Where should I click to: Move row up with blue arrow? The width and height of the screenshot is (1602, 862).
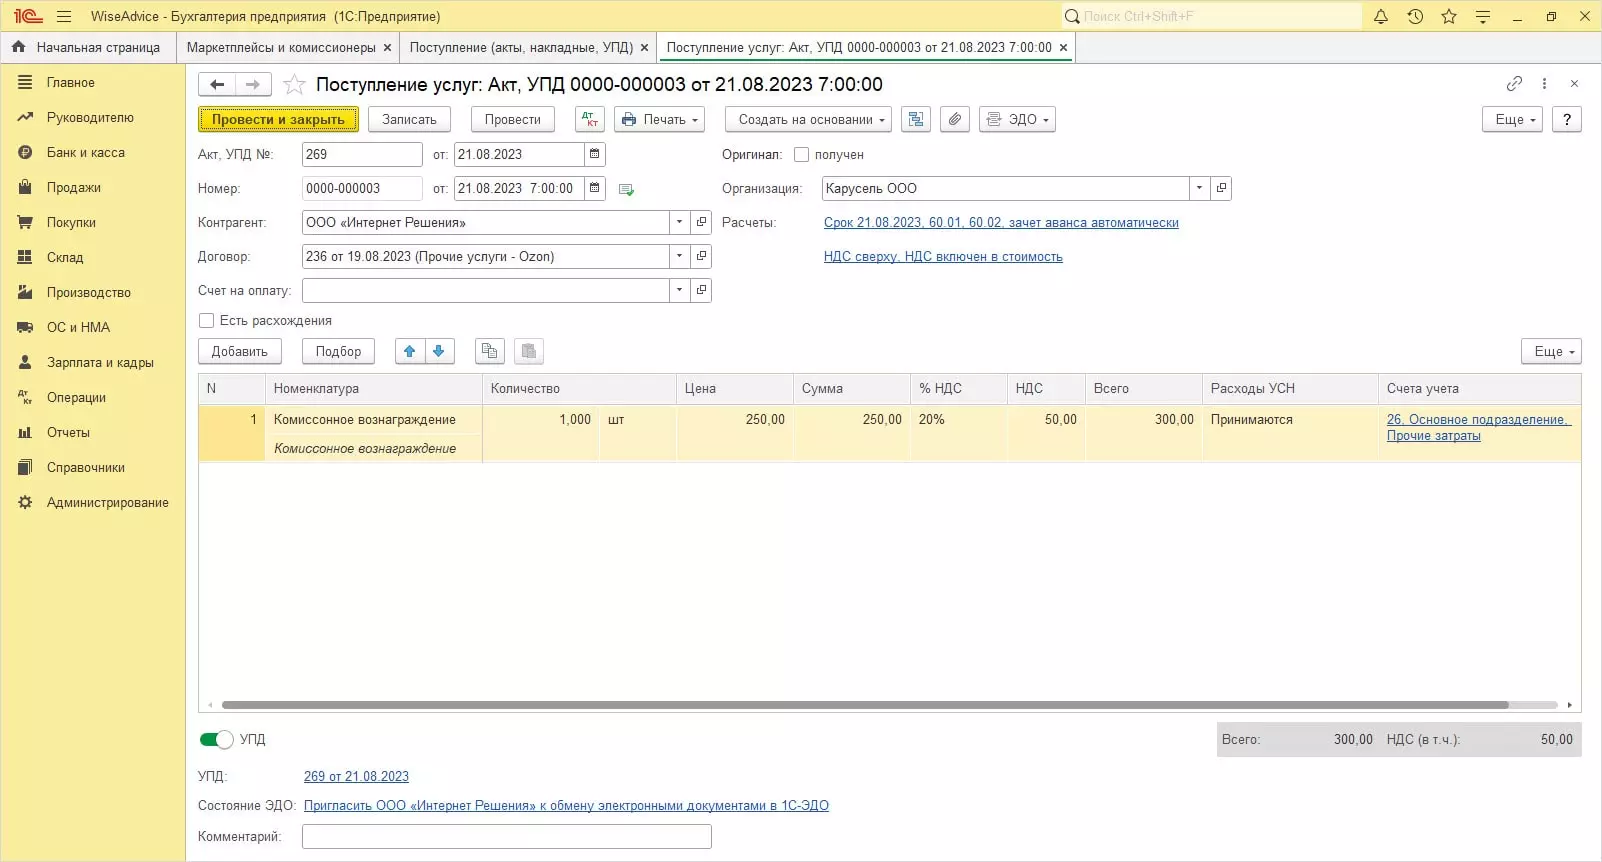point(410,351)
